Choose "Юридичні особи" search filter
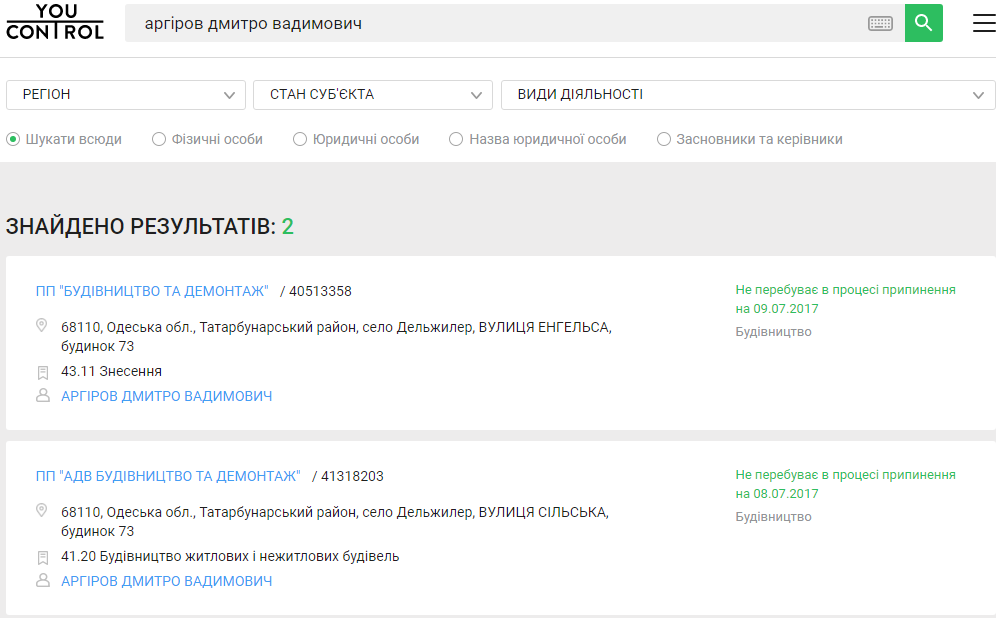 click(x=300, y=139)
